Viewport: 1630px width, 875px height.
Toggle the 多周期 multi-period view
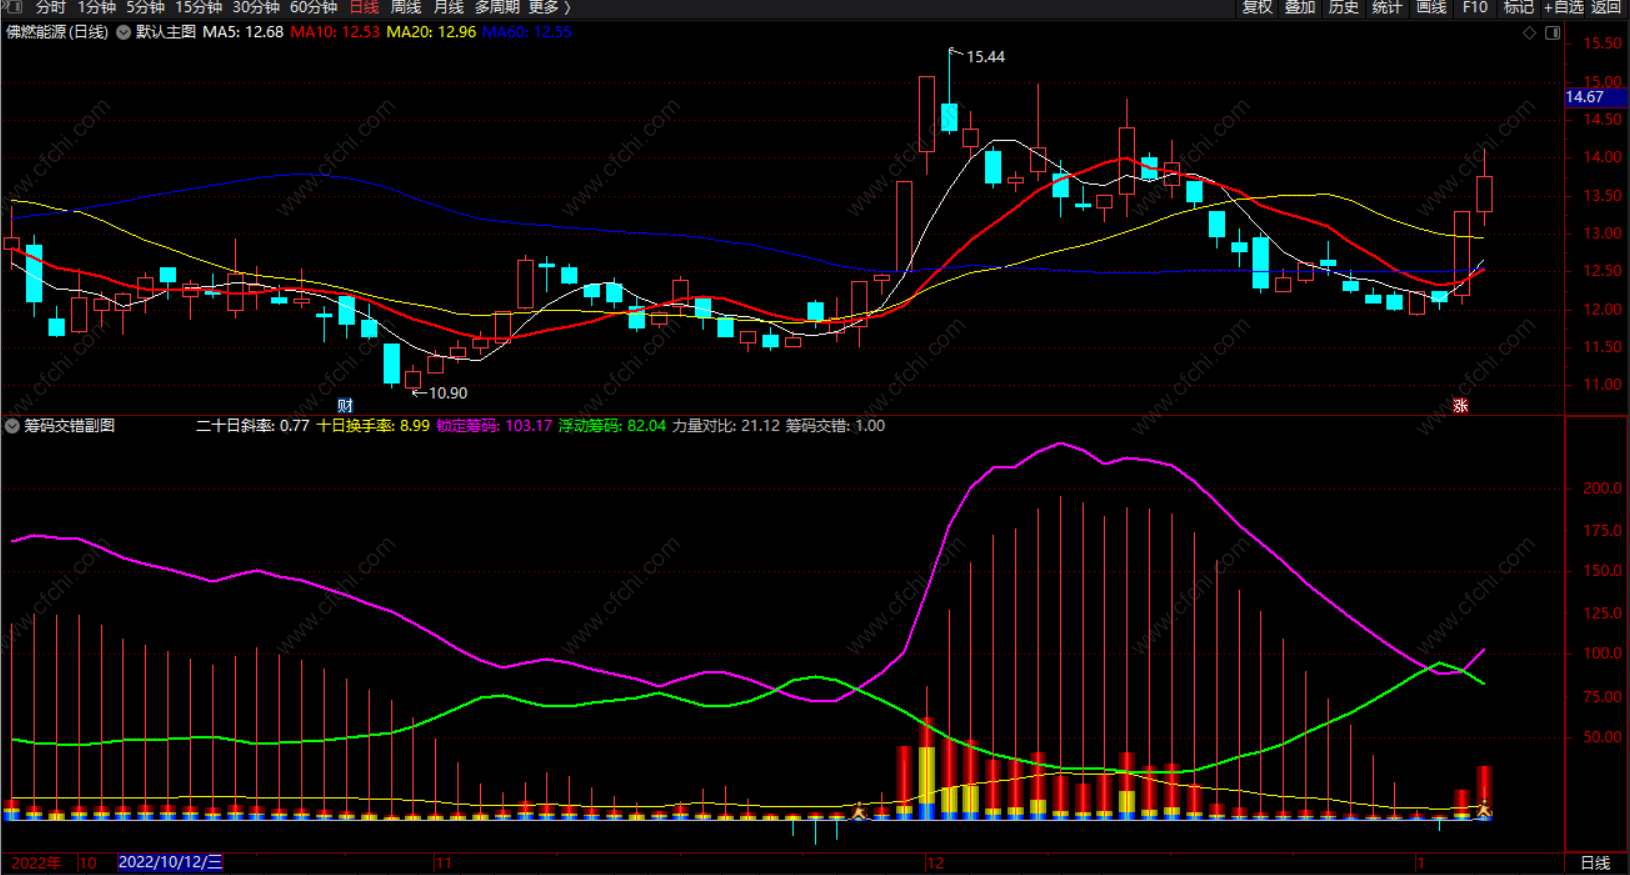coord(497,7)
